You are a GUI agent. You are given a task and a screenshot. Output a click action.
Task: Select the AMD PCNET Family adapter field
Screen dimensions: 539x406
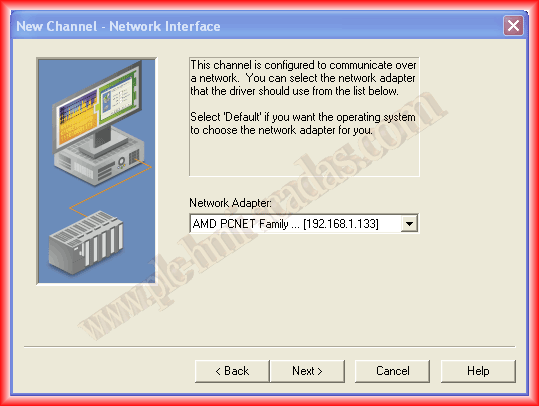coord(304,224)
